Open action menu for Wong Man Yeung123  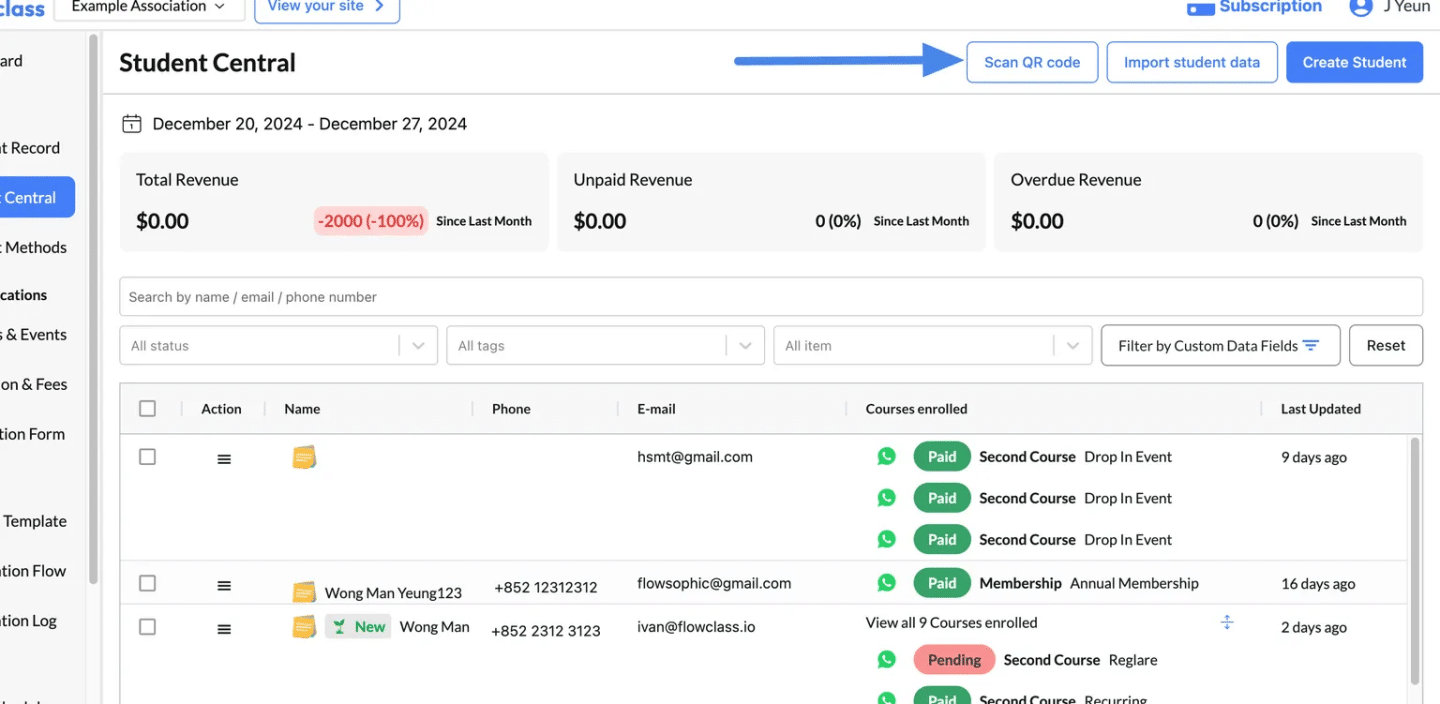pyautogui.click(x=224, y=586)
